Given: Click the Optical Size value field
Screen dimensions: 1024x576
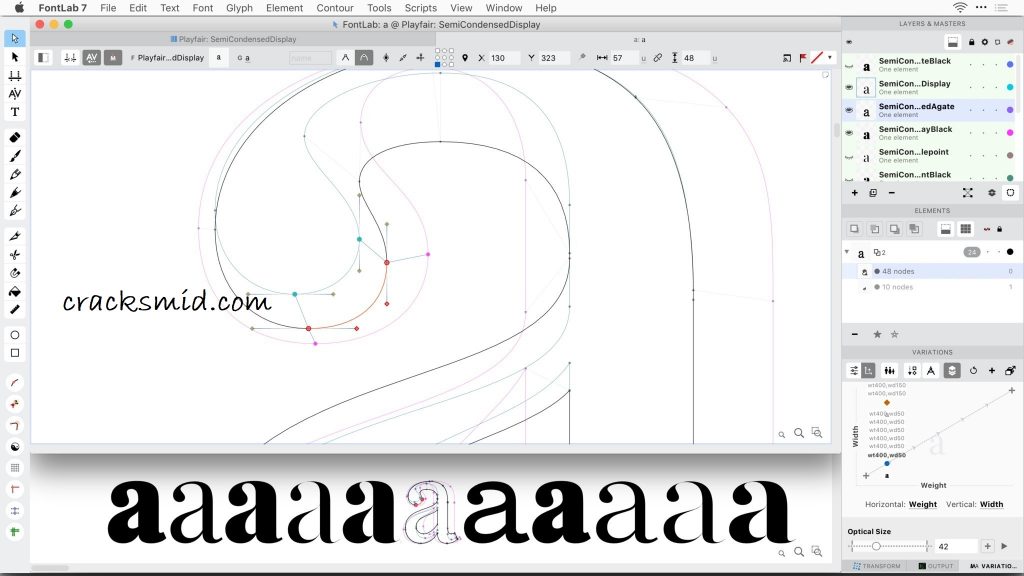Looking at the screenshot, I should tap(956, 546).
